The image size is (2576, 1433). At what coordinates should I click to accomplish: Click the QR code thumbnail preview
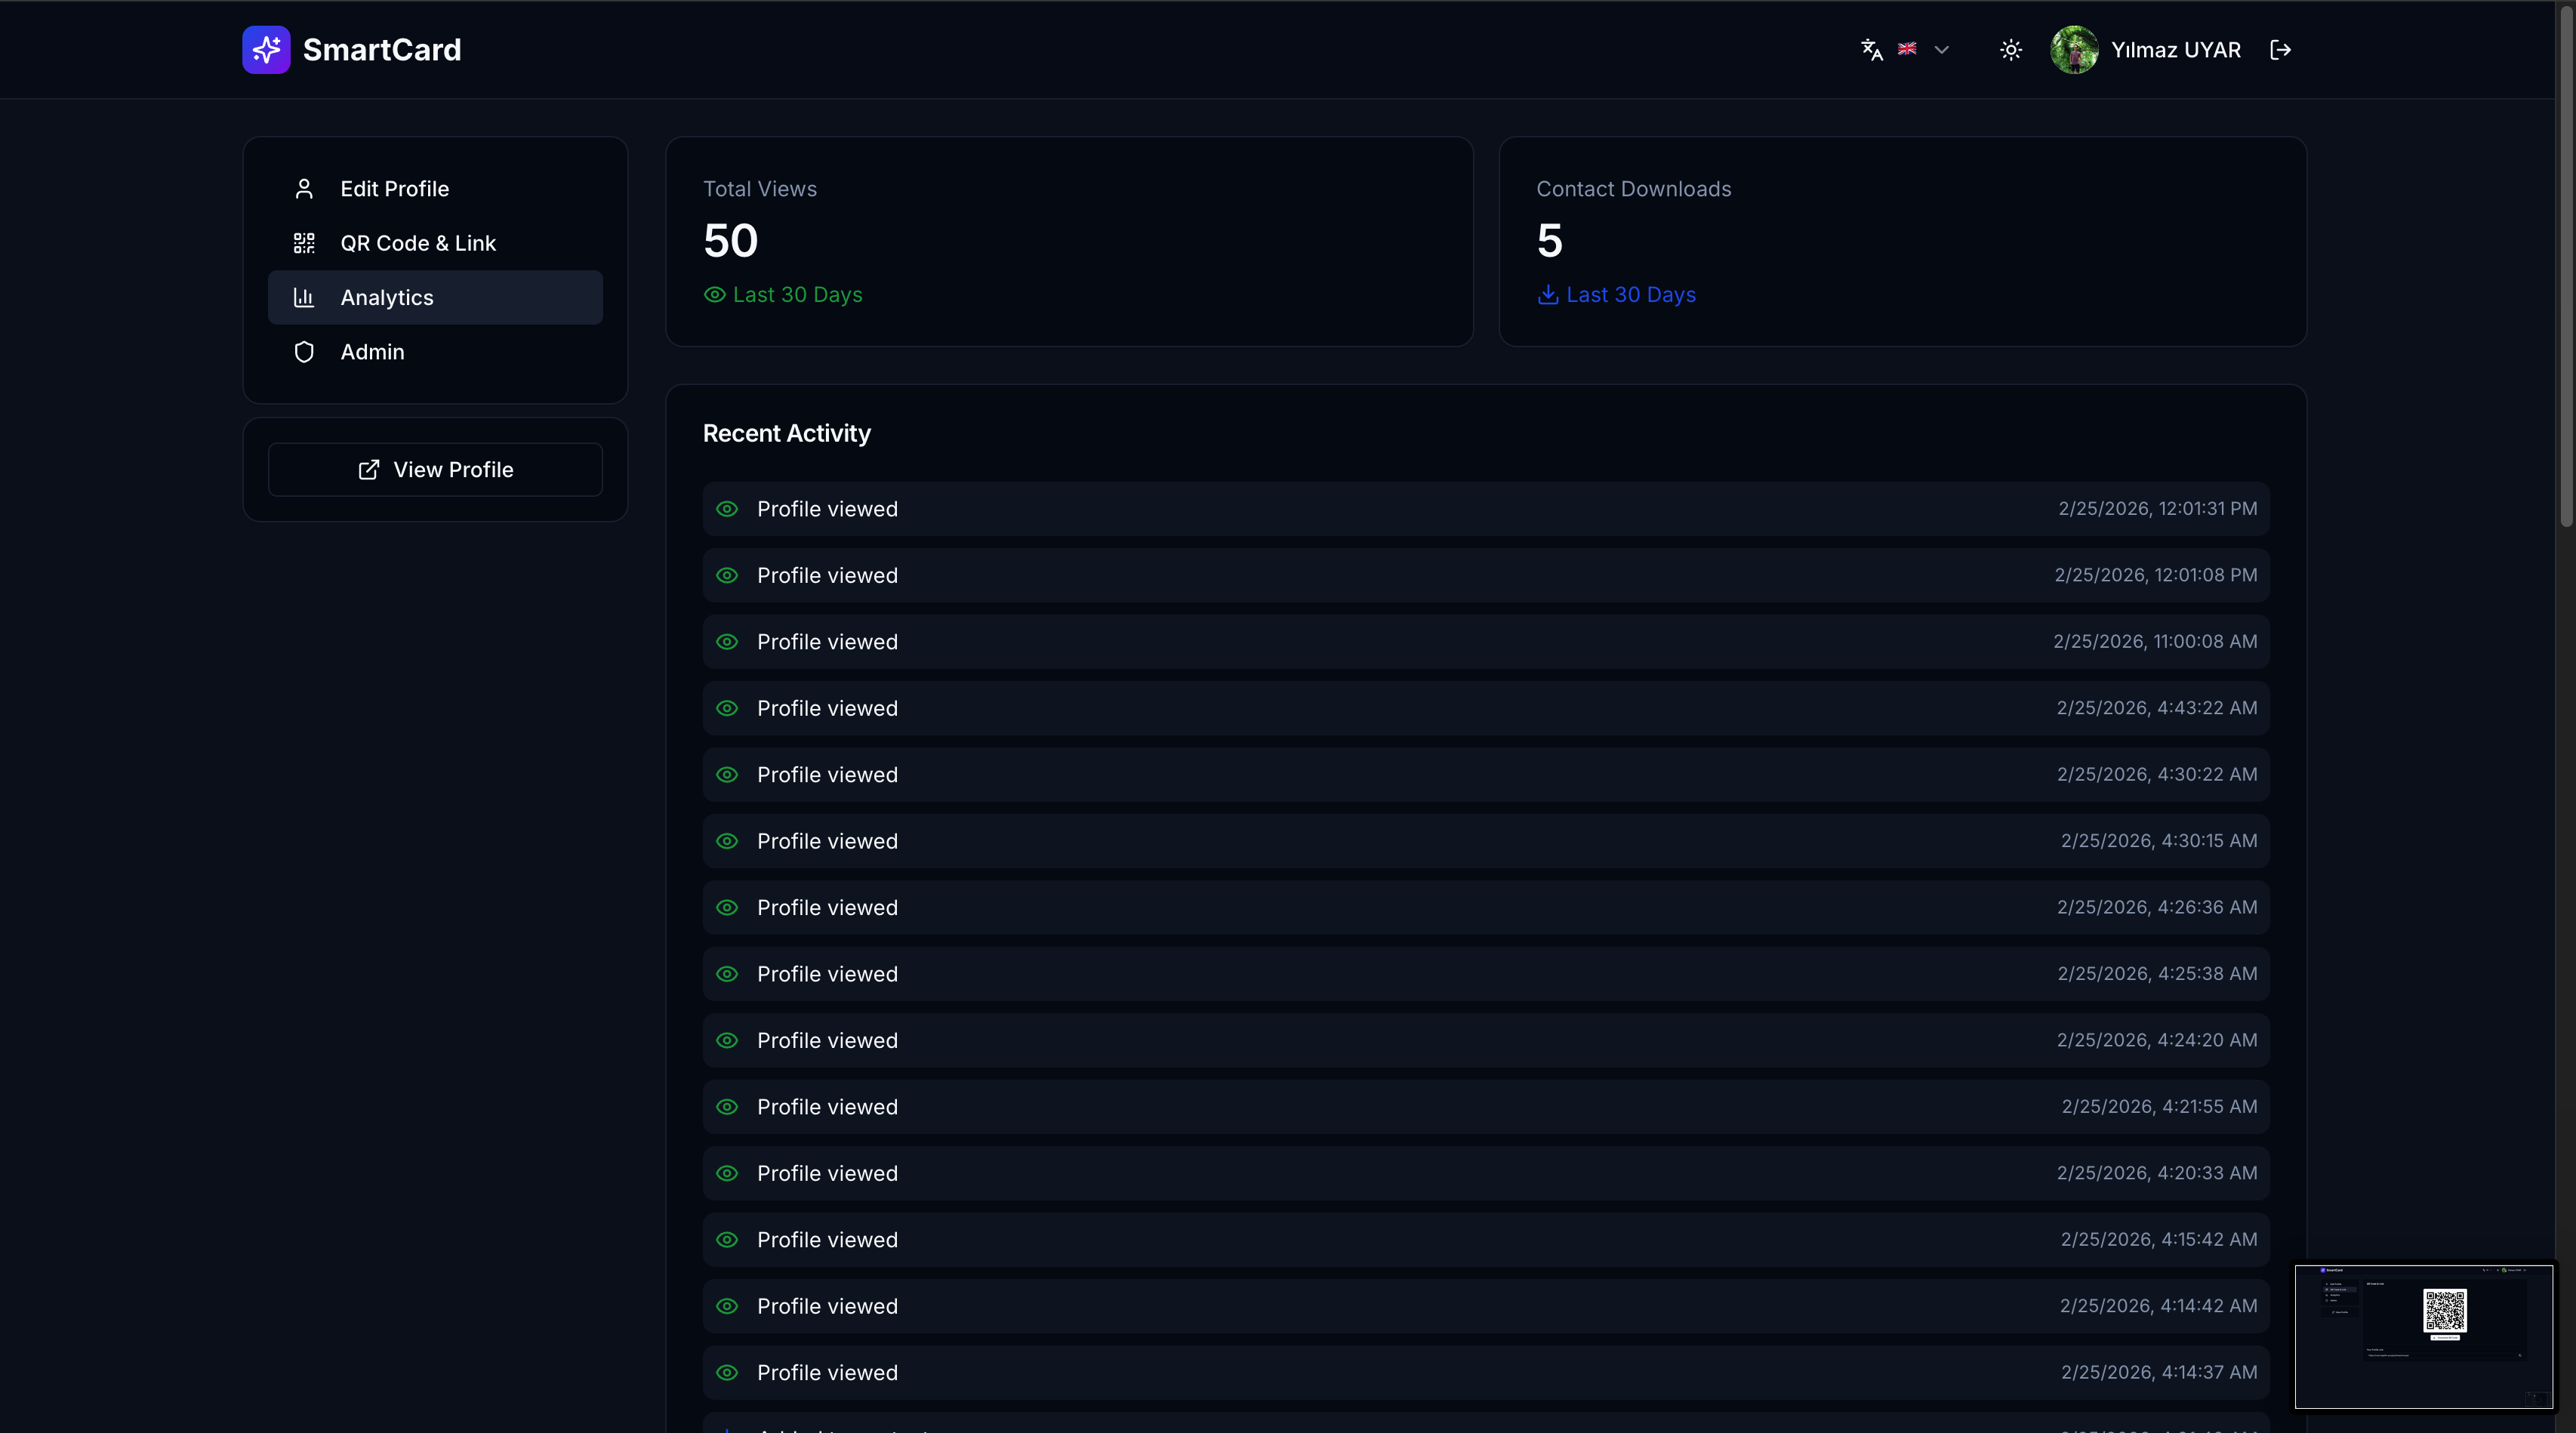(2444, 1311)
